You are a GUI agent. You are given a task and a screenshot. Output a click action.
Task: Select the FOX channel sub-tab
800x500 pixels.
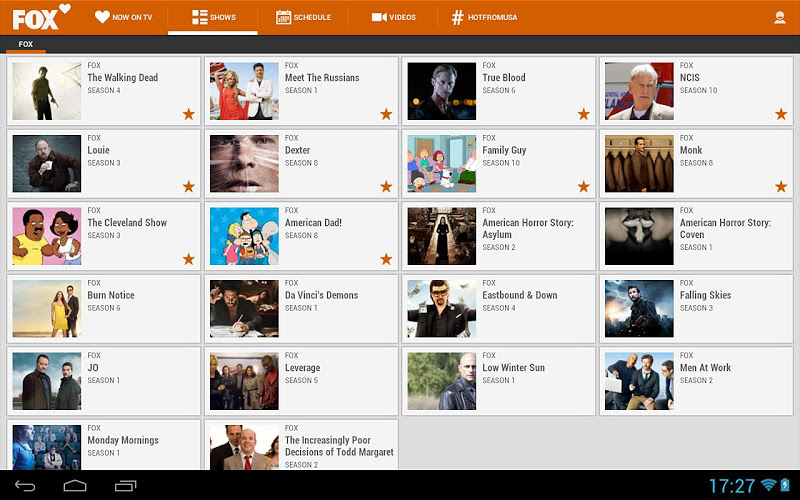point(26,44)
